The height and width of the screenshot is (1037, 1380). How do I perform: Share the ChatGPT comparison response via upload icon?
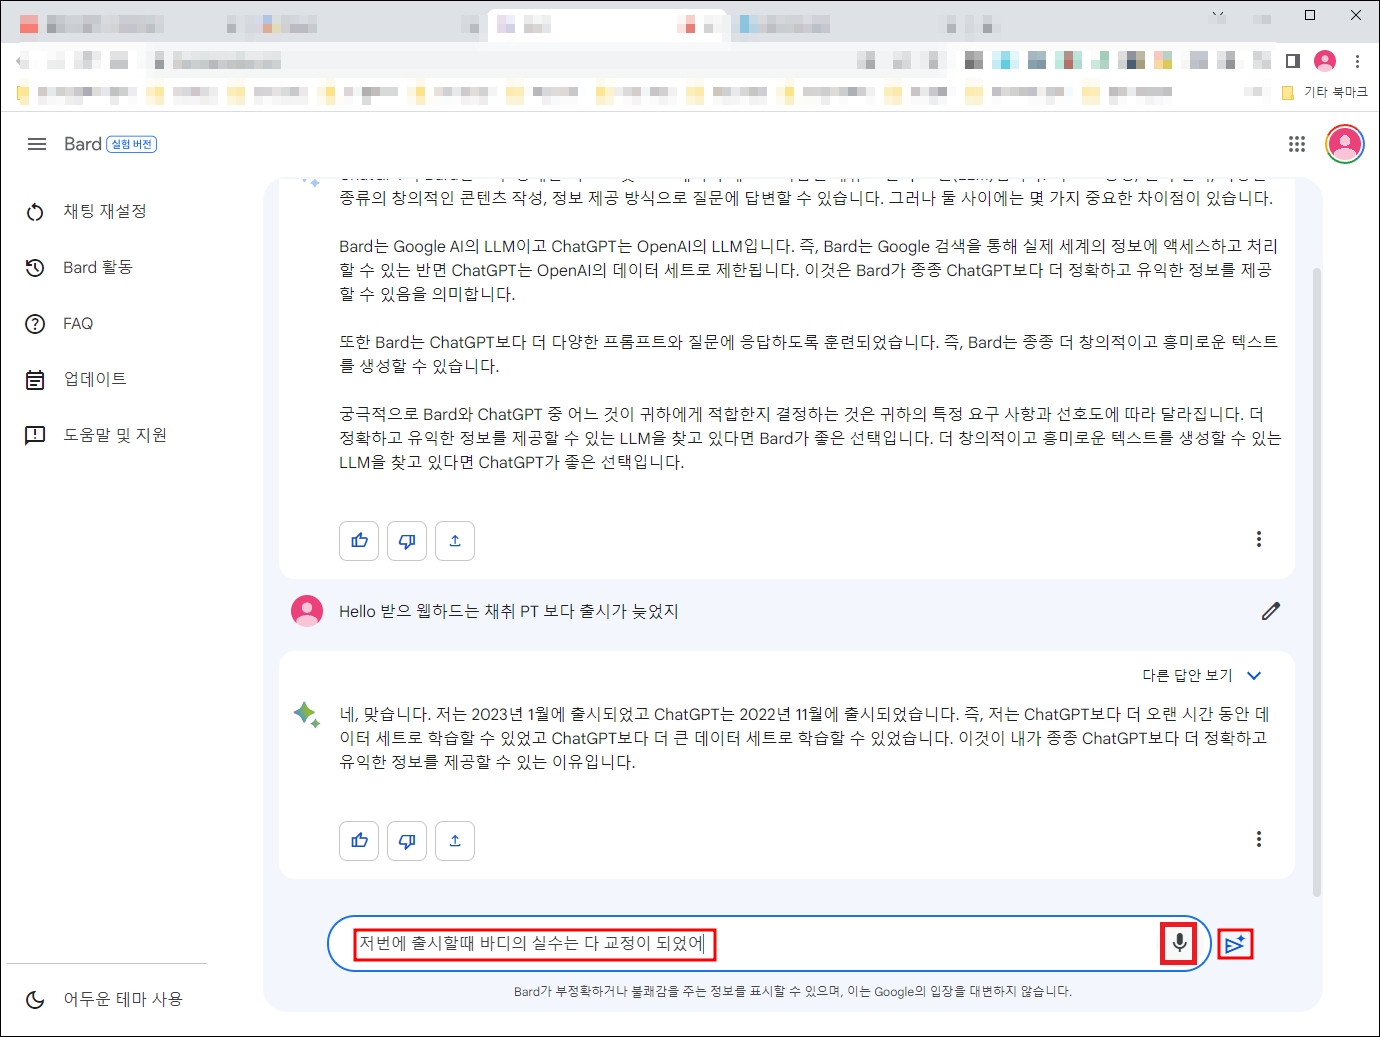pos(455,541)
